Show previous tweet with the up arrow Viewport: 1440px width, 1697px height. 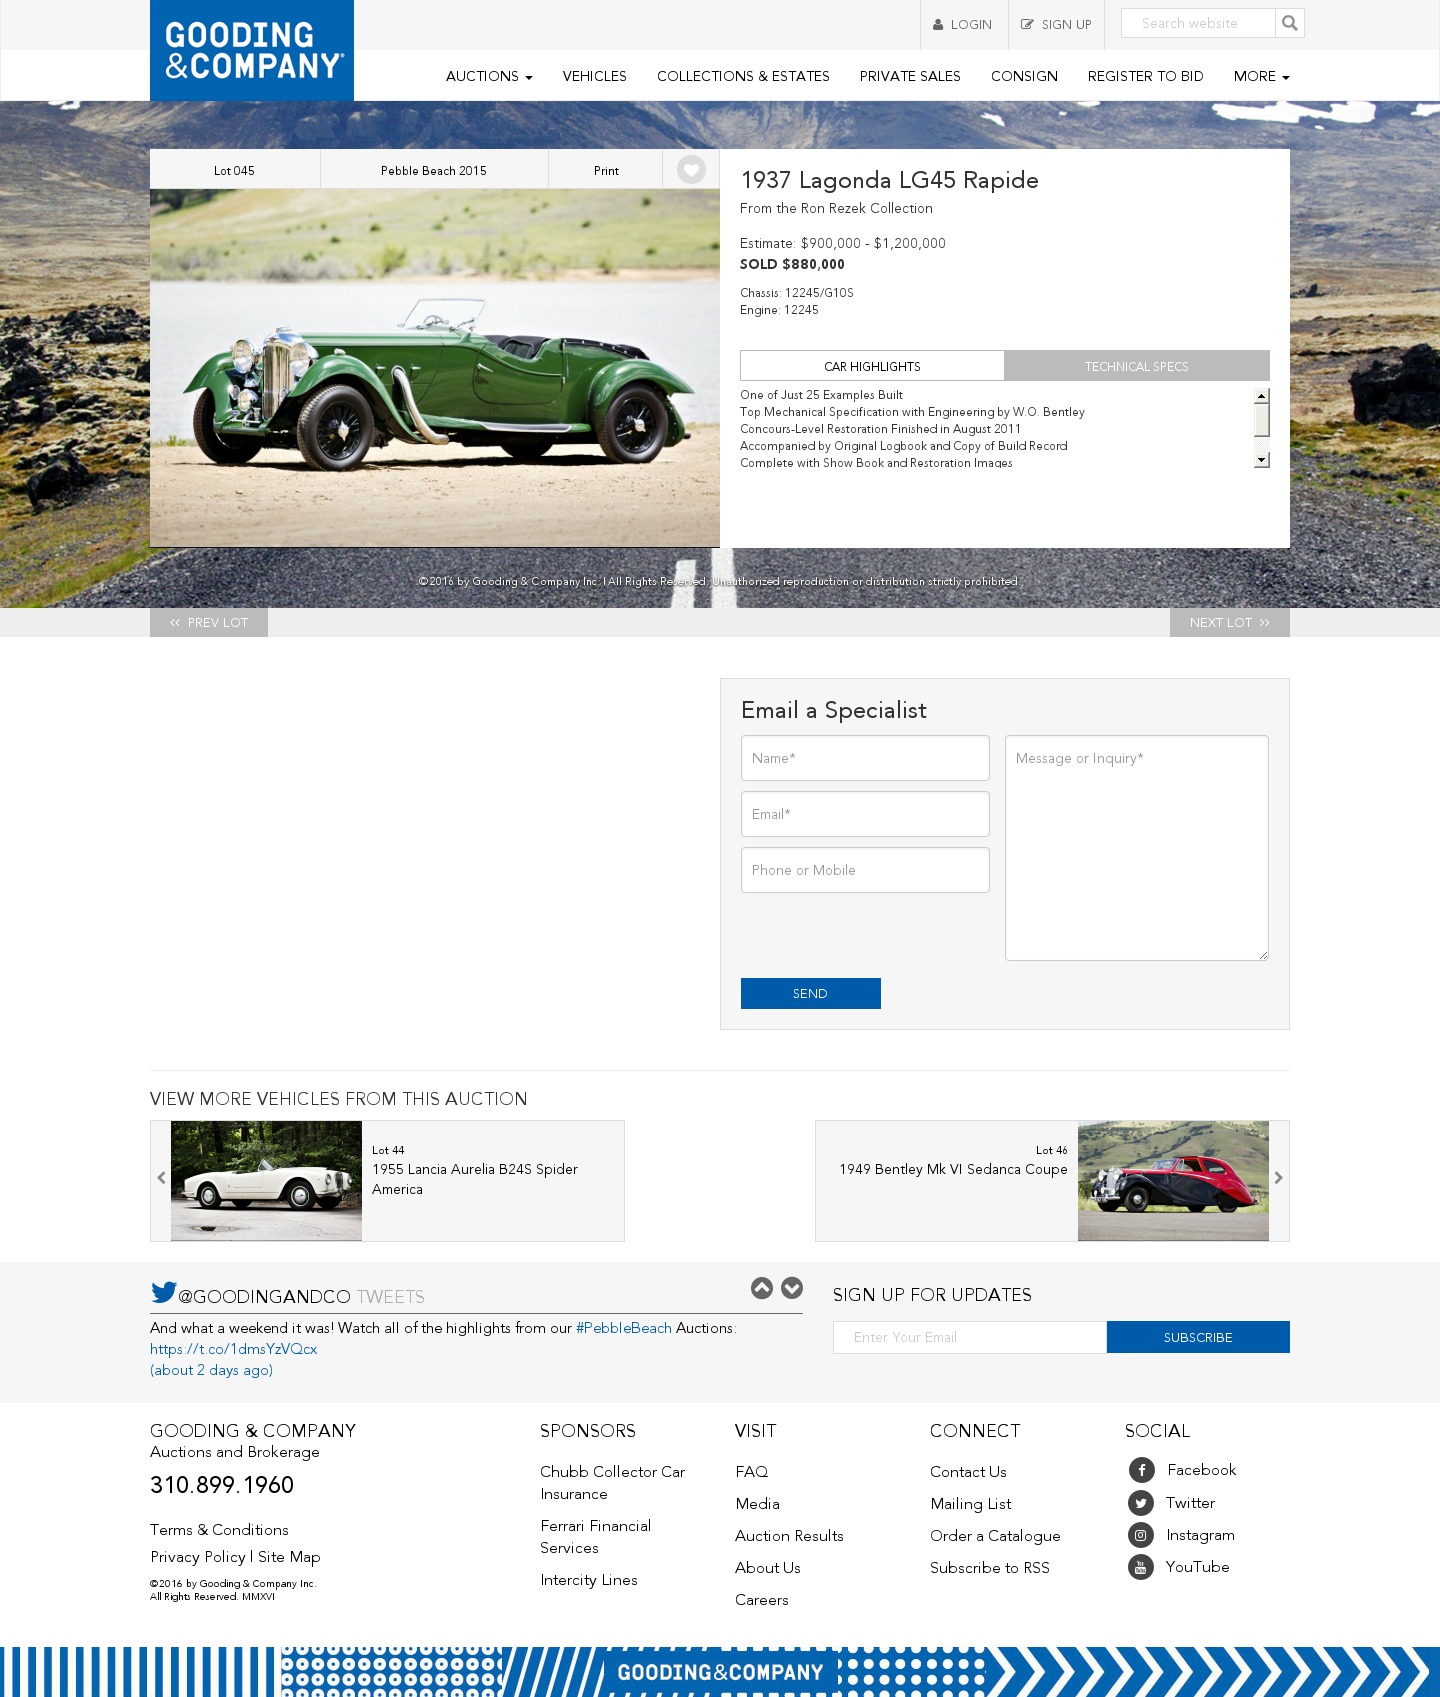[762, 1288]
